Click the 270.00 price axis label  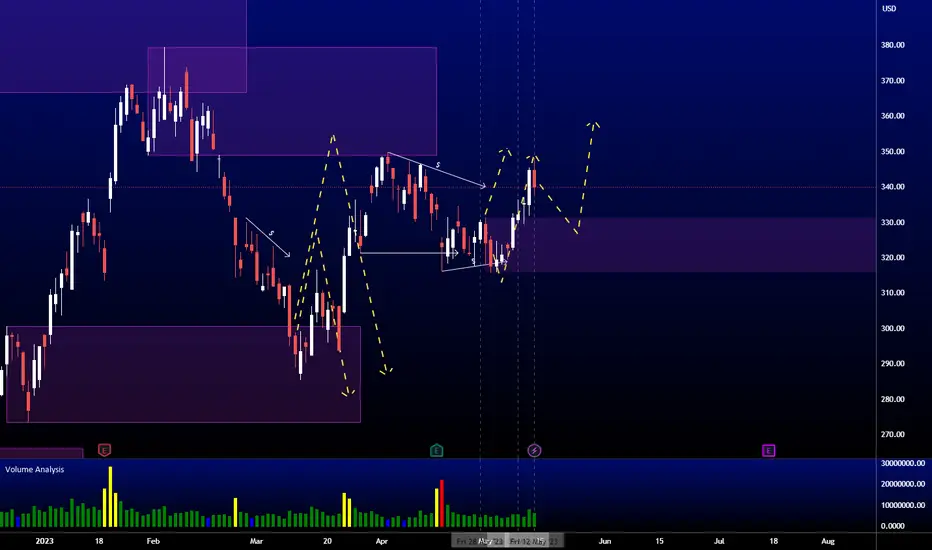tap(892, 434)
